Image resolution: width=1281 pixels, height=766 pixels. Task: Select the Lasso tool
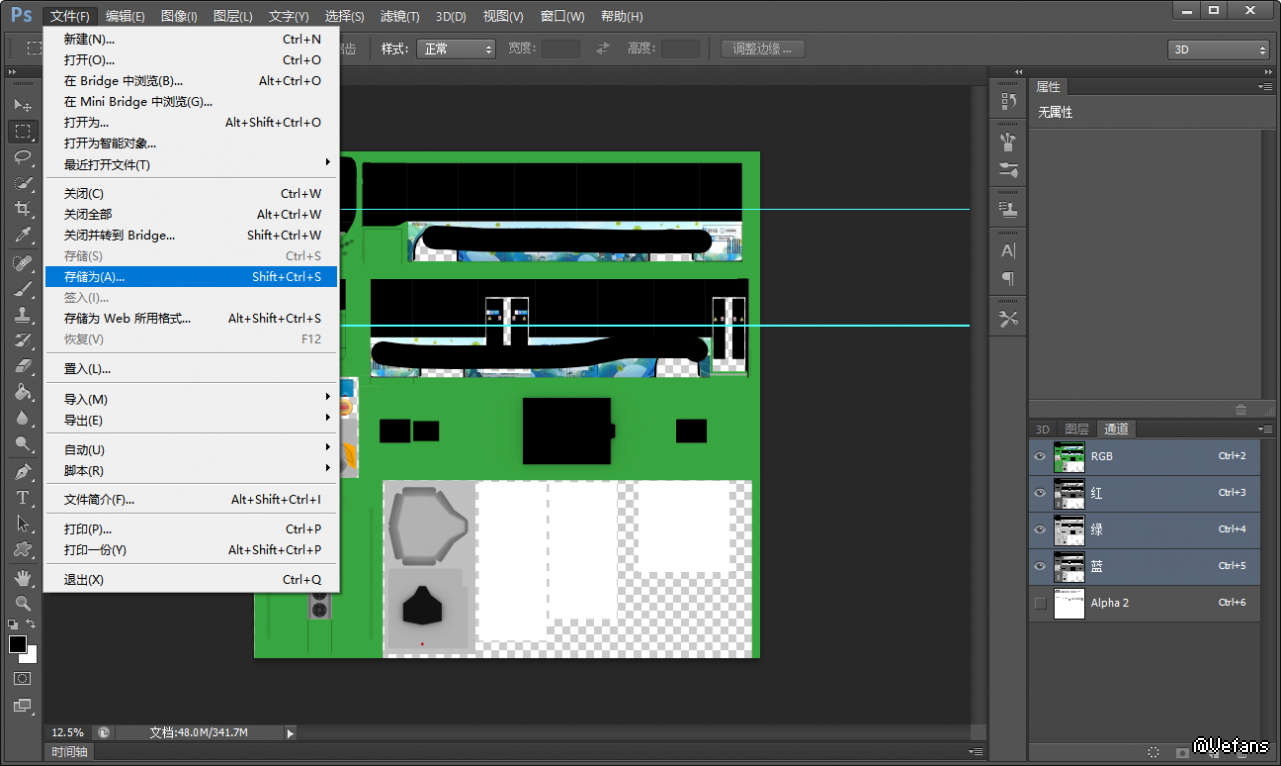coord(22,157)
